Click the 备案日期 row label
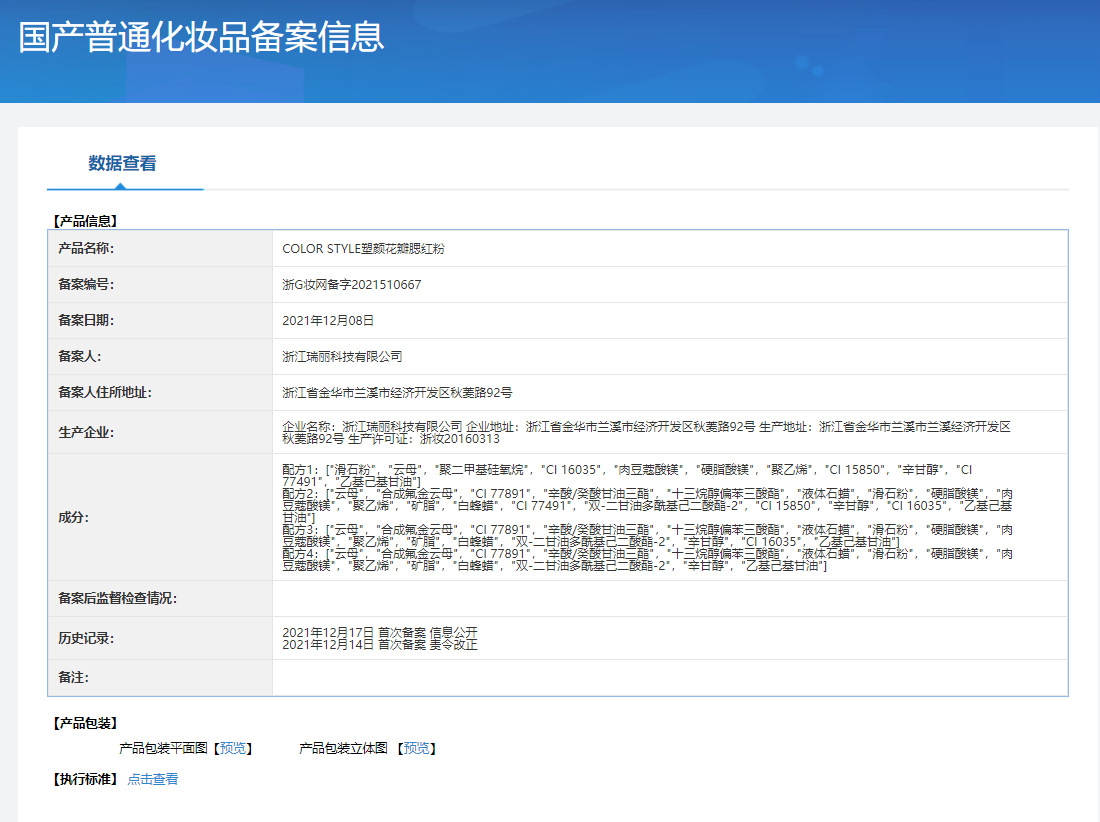The image size is (1100, 822). [86, 320]
